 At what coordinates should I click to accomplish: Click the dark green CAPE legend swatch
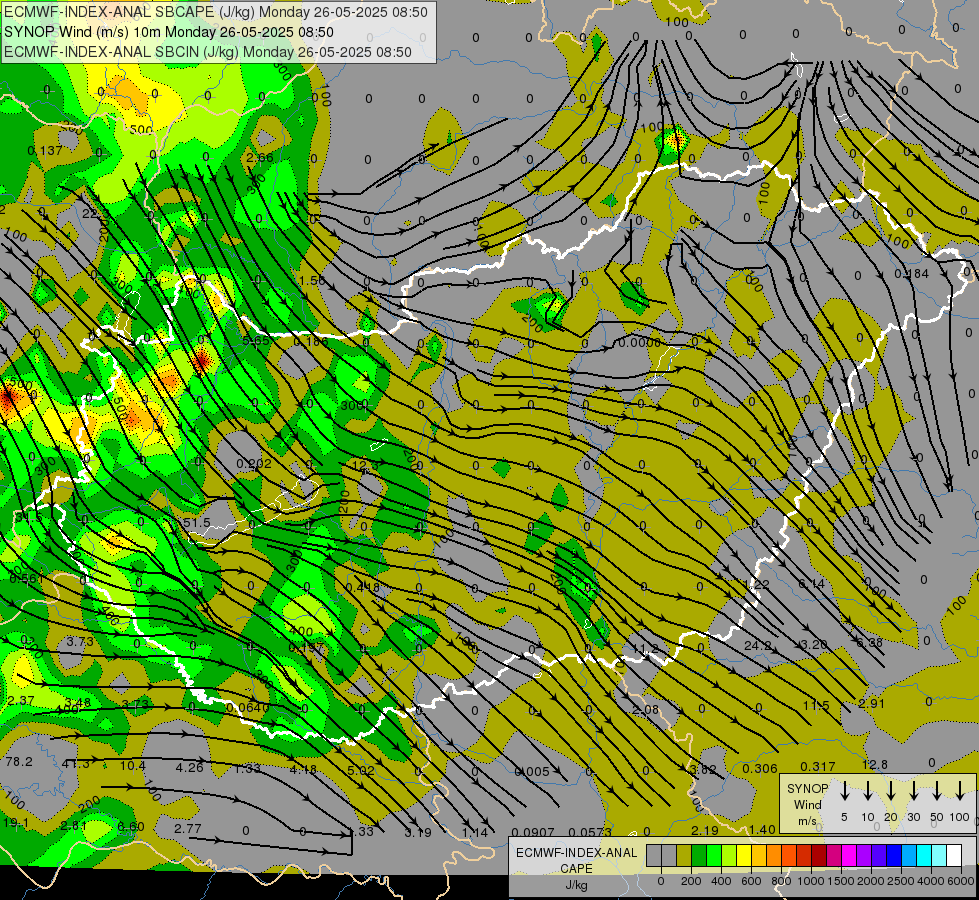pyautogui.click(x=699, y=856)
